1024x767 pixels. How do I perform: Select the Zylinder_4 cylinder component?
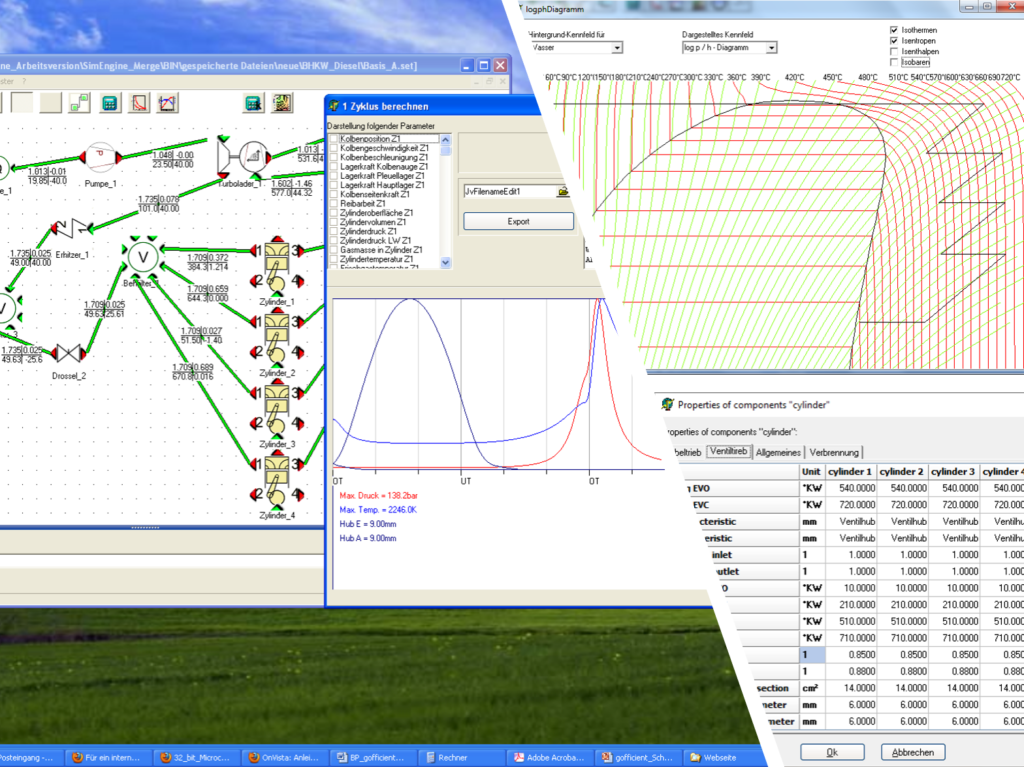tap(277, 480)
